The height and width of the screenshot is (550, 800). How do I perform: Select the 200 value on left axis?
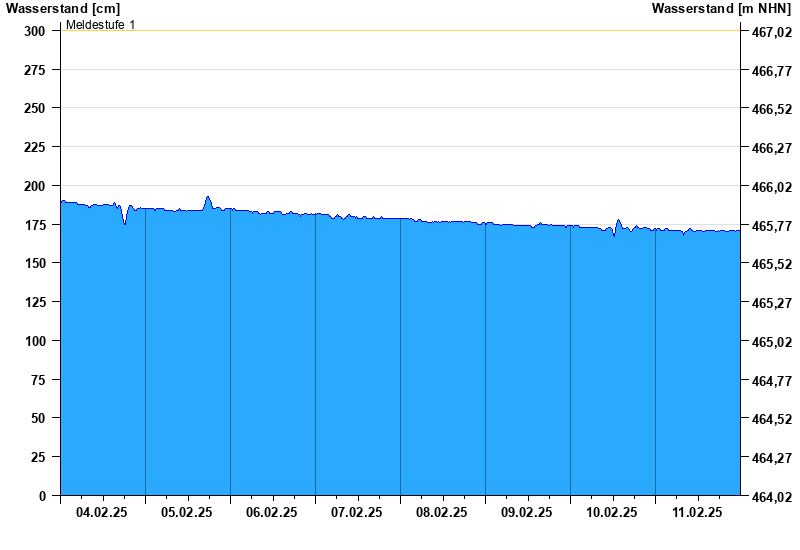pyautogui.click(x=35, y=186)
